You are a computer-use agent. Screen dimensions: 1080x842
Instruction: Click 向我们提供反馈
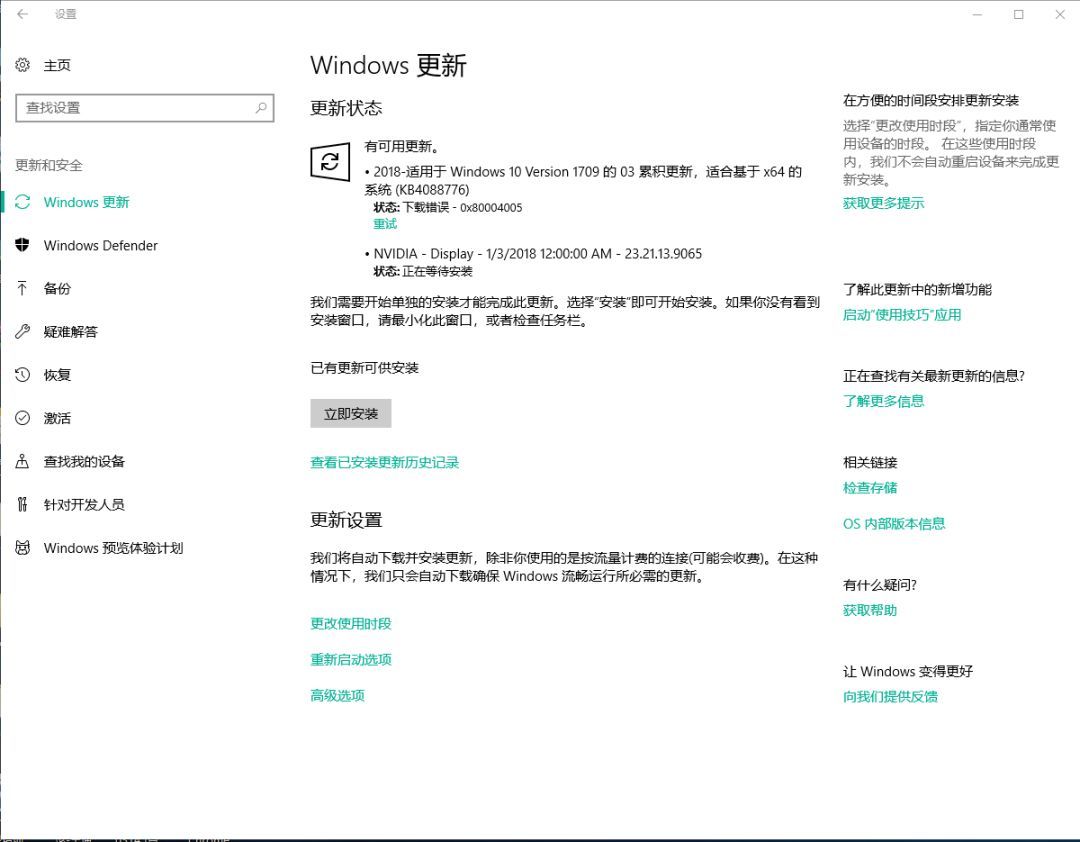click(889, 696)
